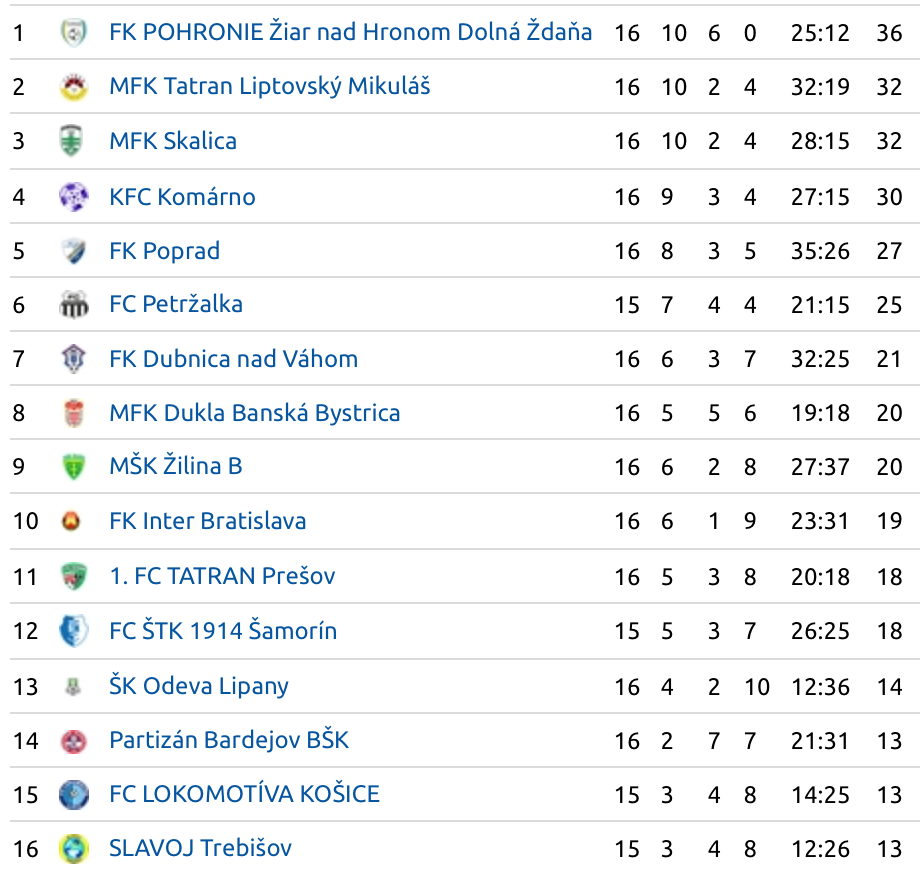Screen dimensions: 920x888
Task: Click the MŠK Žilina B green shield icon
Action: [74, 467]
